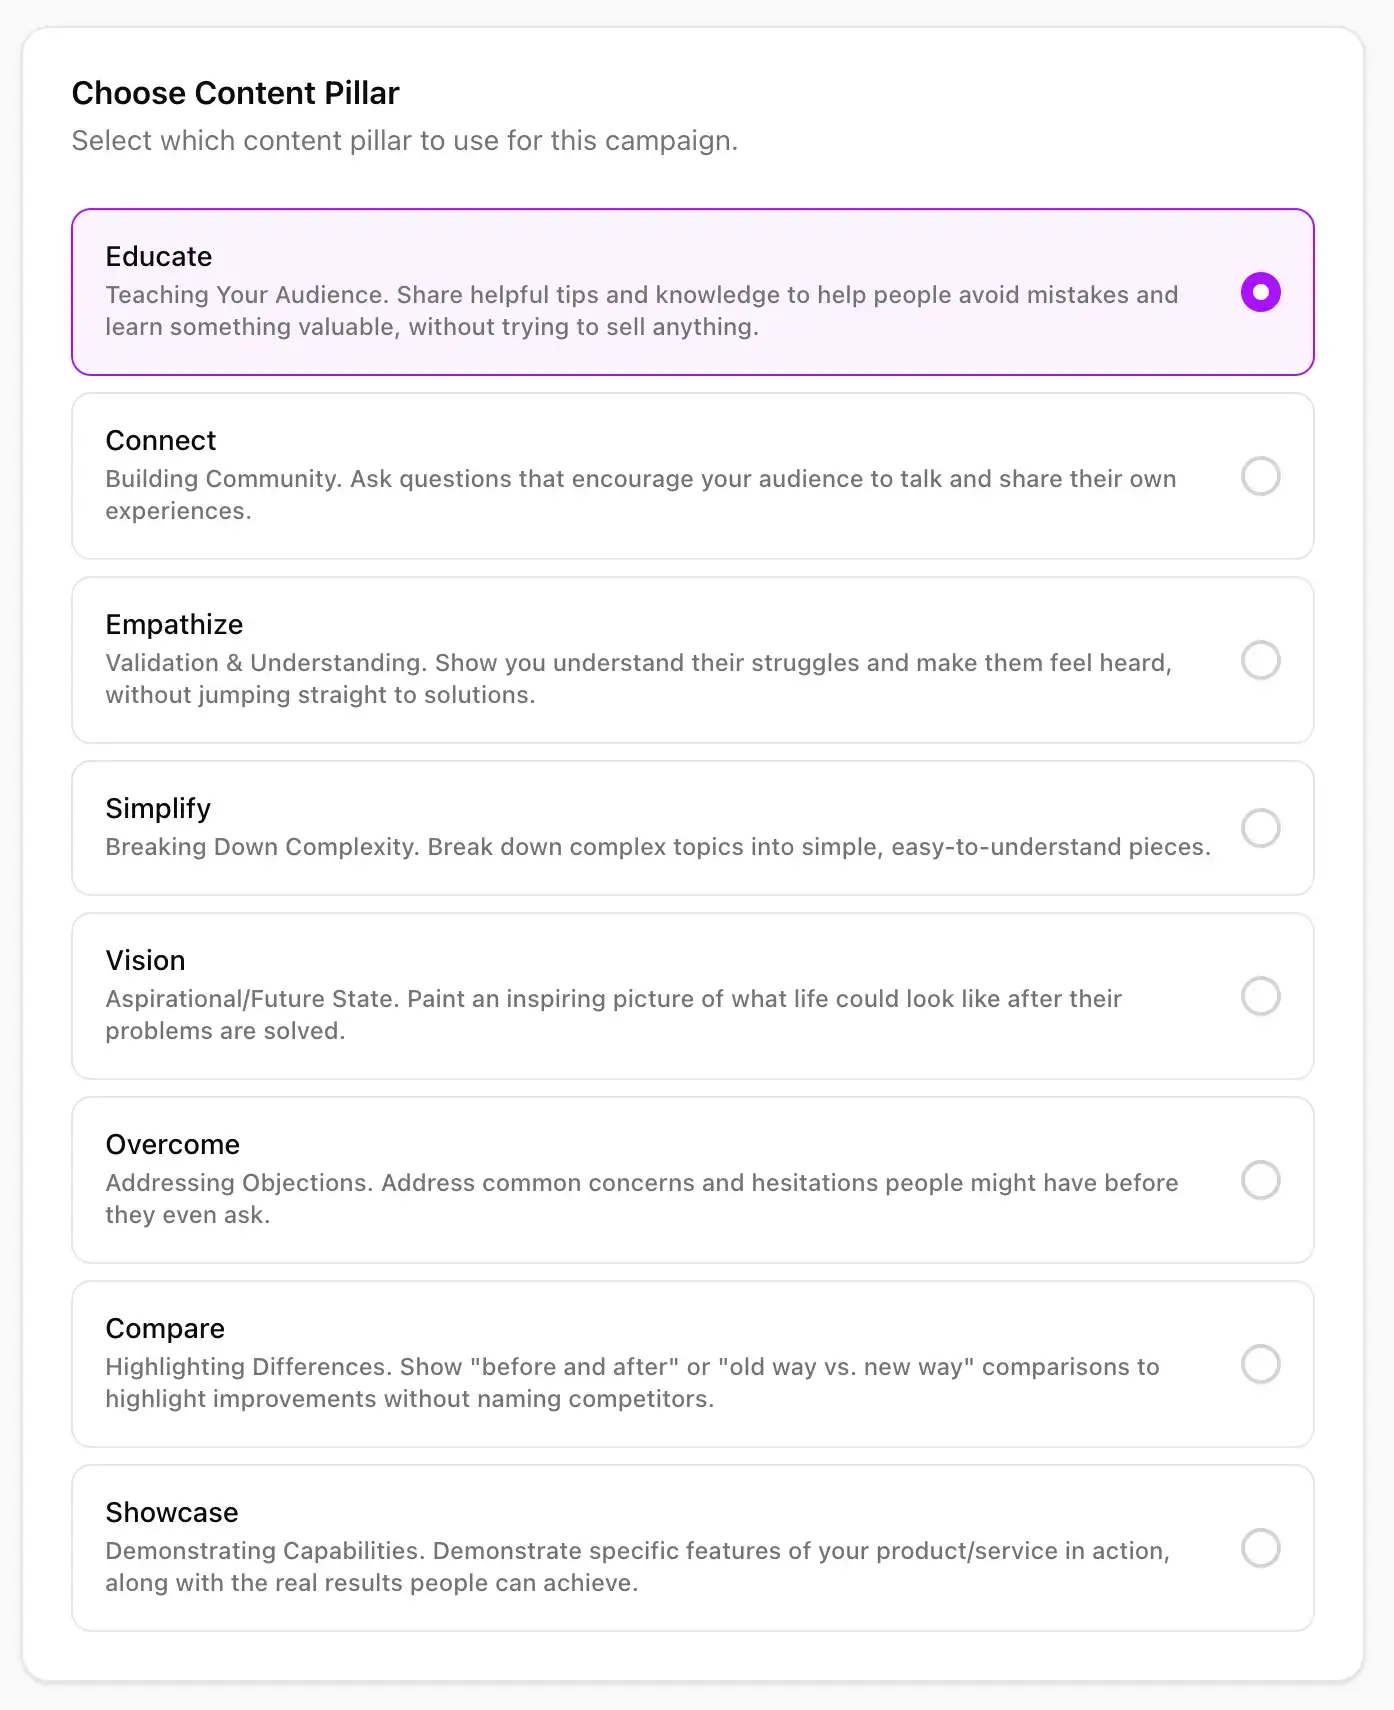1394x1710 pixels.
Task: Select the Connect content pillar radio button
Action: [x=1261, y=477]
